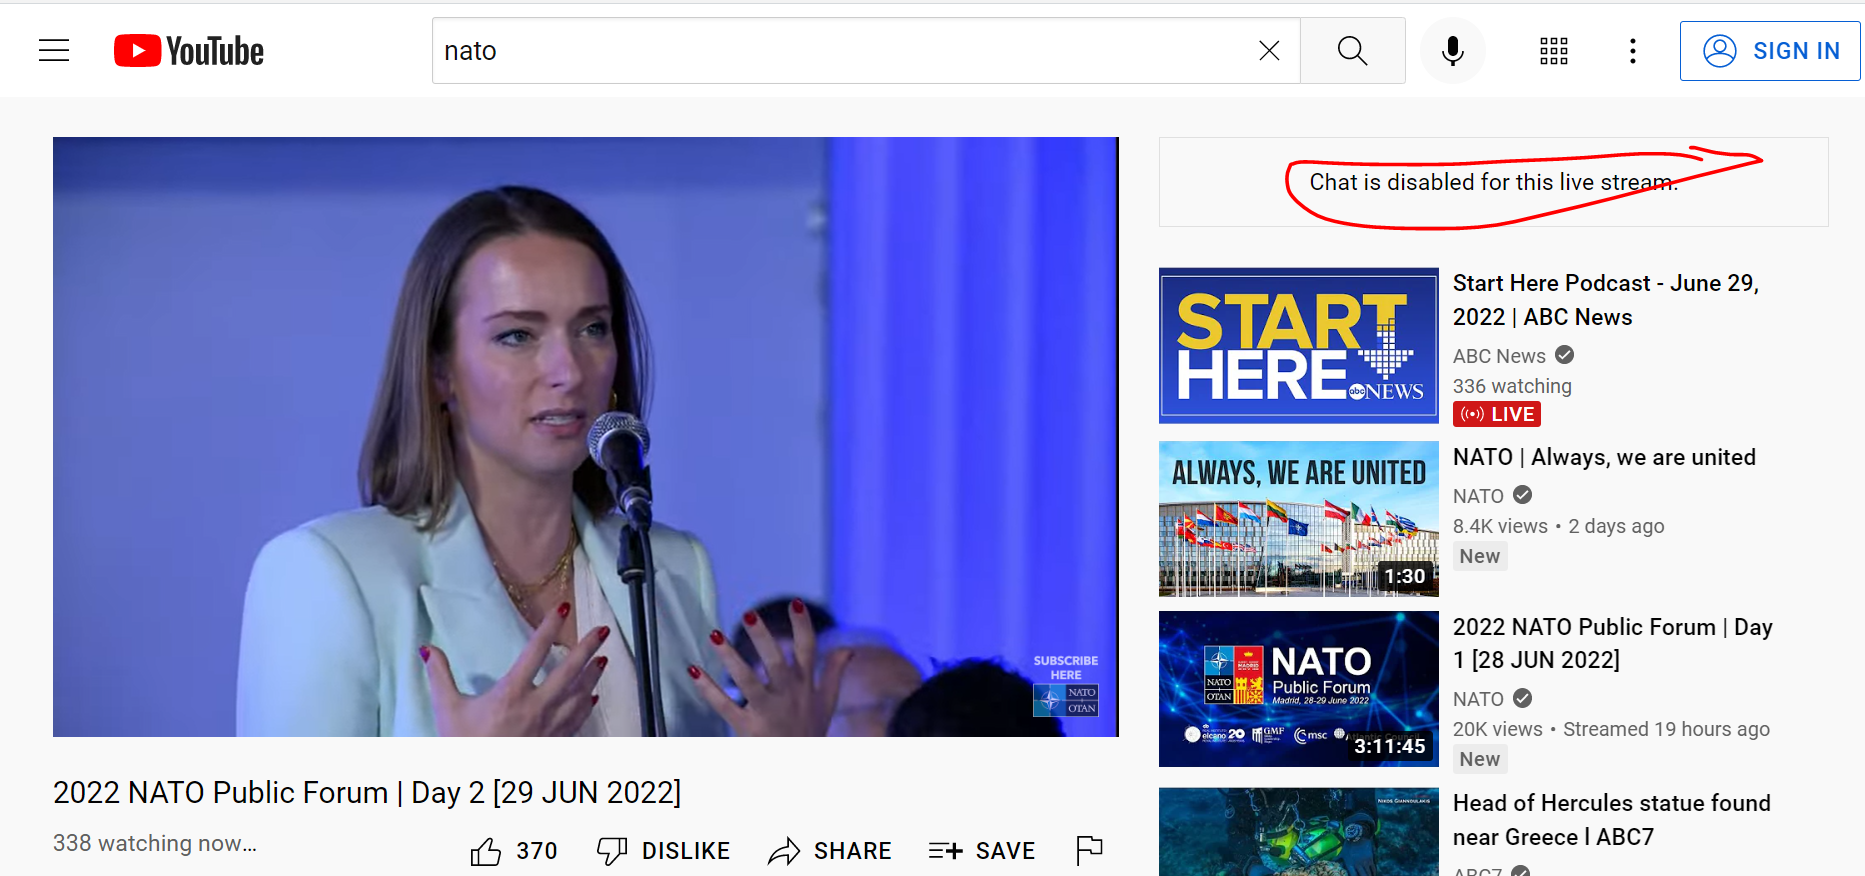Share the NATO Public Forum video

[x=830, y=851]
